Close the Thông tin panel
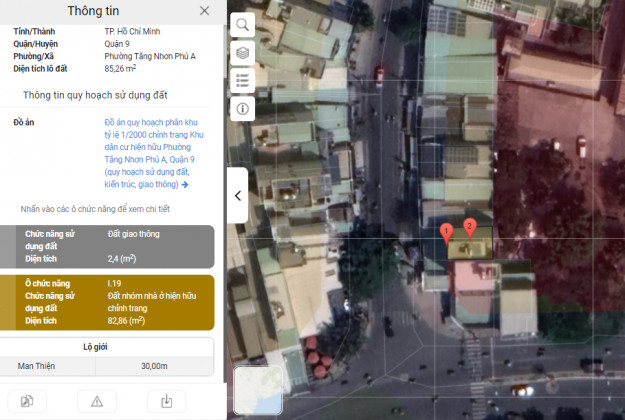The height and width of the screenshot is (420, 625). (x=204, y=11)
